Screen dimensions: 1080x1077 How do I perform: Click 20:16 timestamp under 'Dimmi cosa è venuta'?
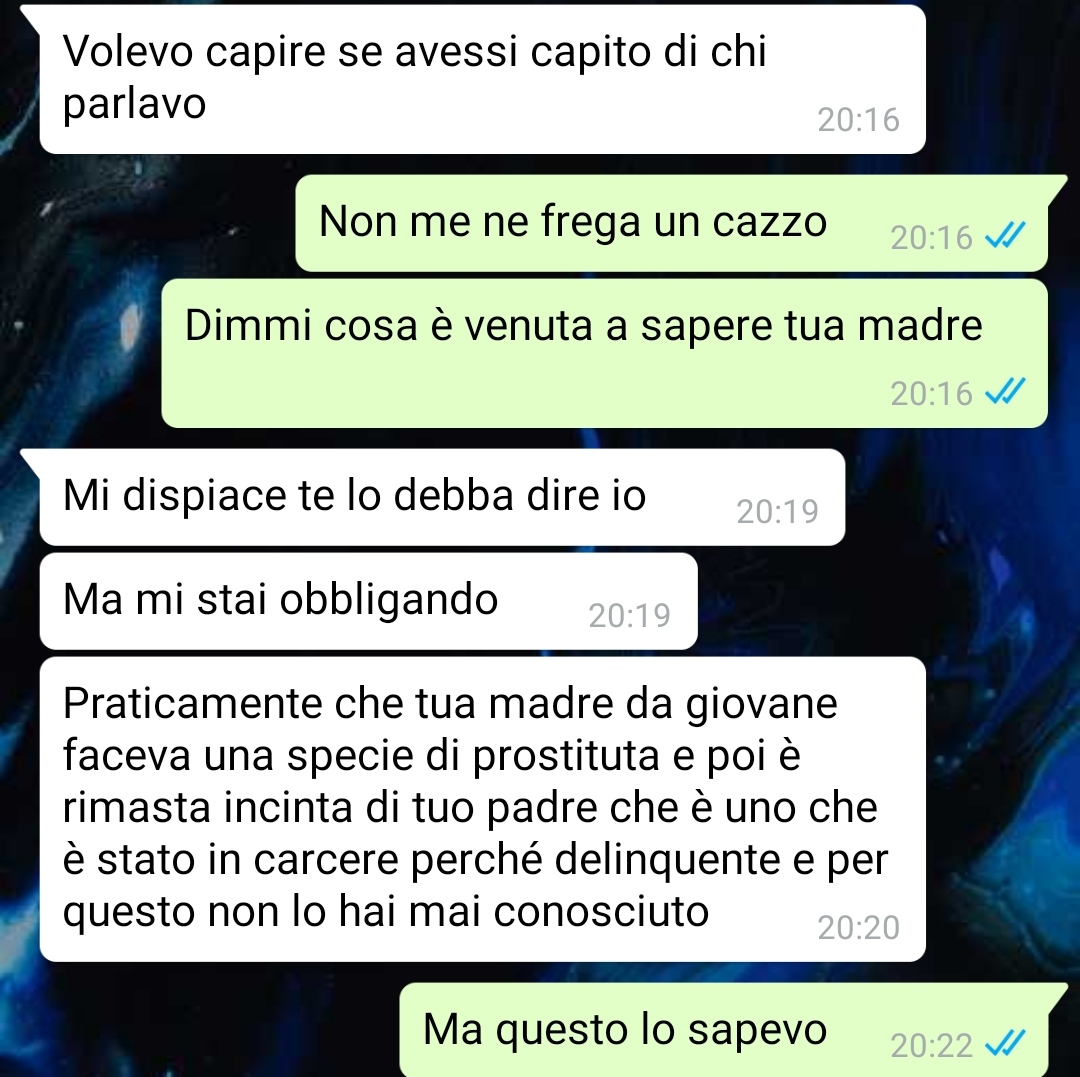(931, 393)
